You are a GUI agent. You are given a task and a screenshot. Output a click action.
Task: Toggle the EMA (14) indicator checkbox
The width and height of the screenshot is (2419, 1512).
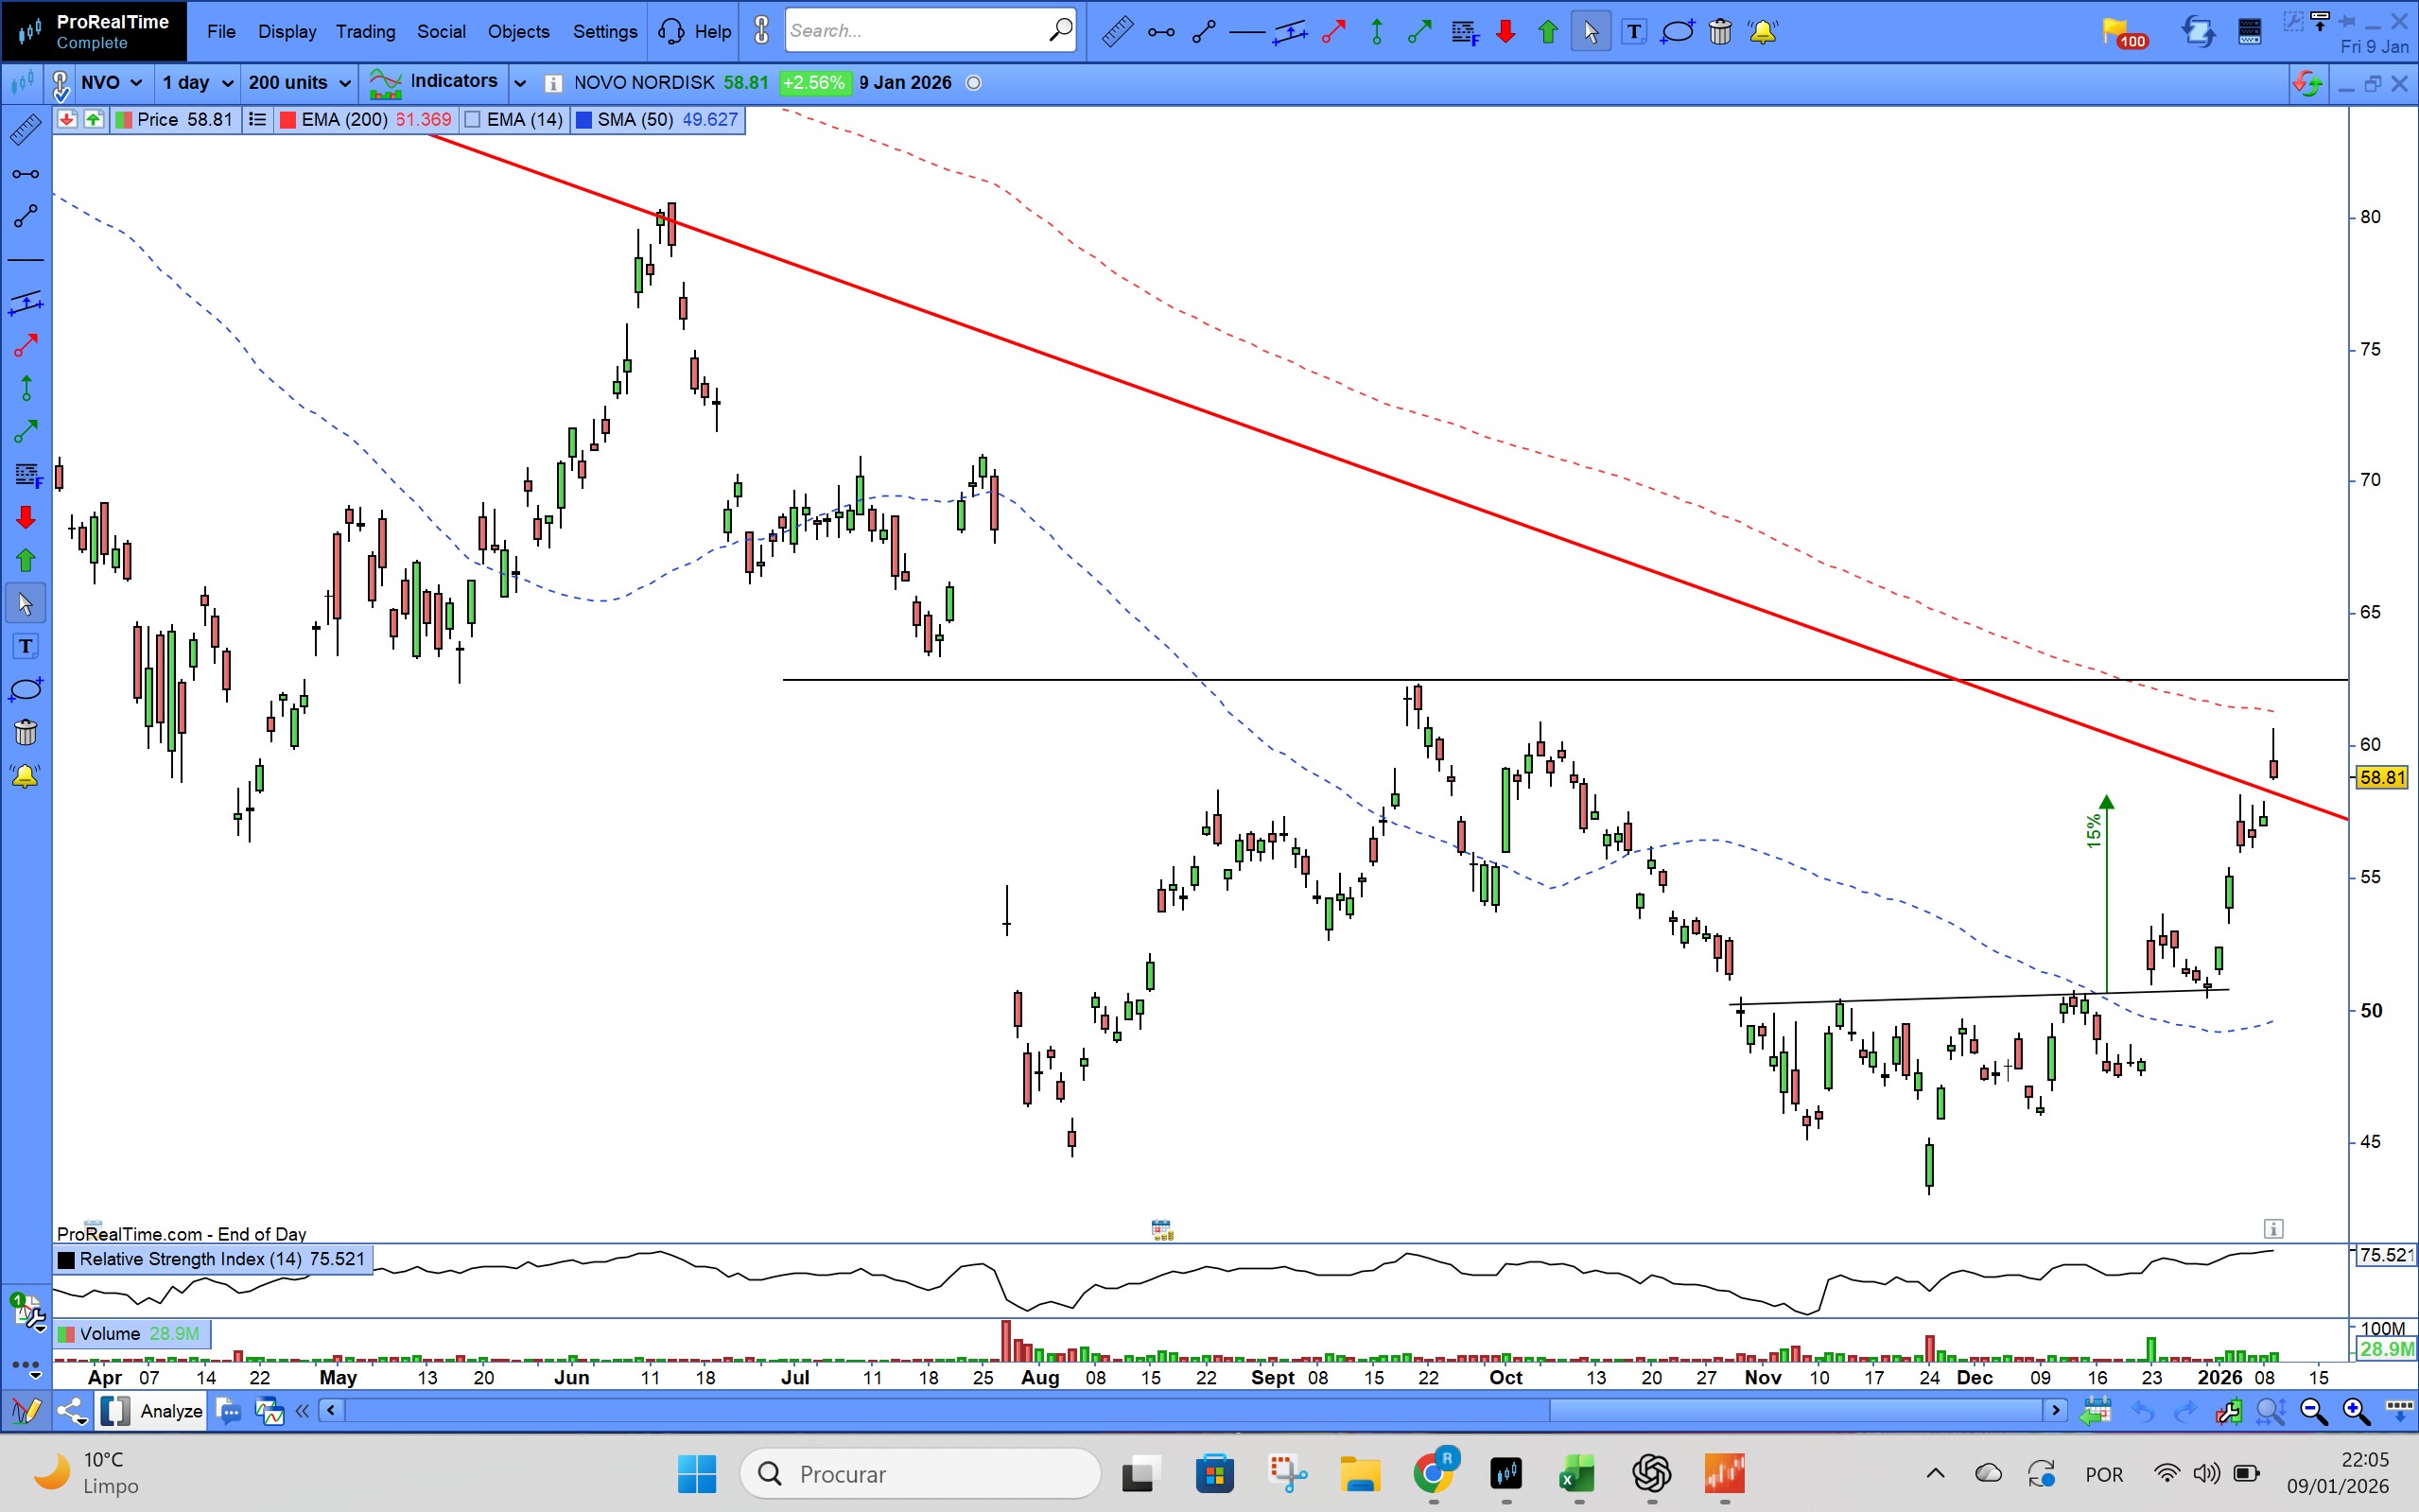coord(474,120)
